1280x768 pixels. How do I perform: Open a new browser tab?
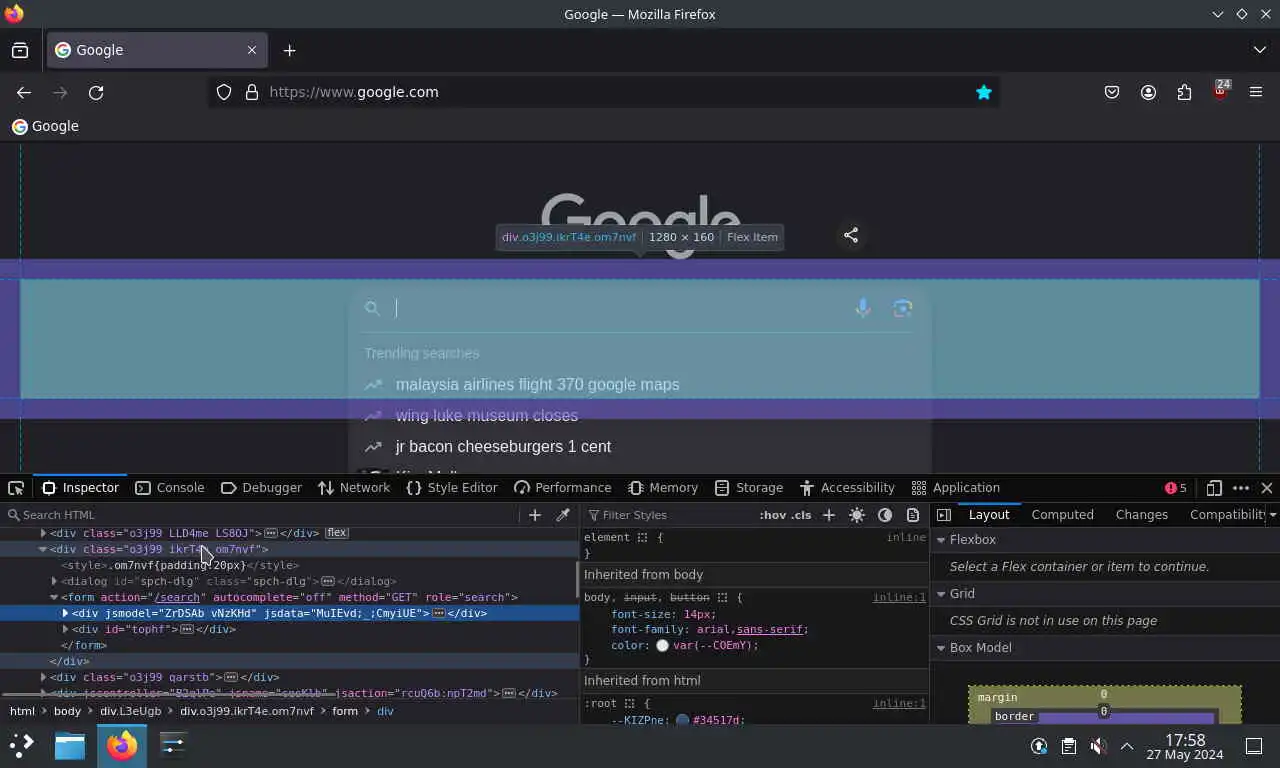pyautogui.click(x=289, y=50)
